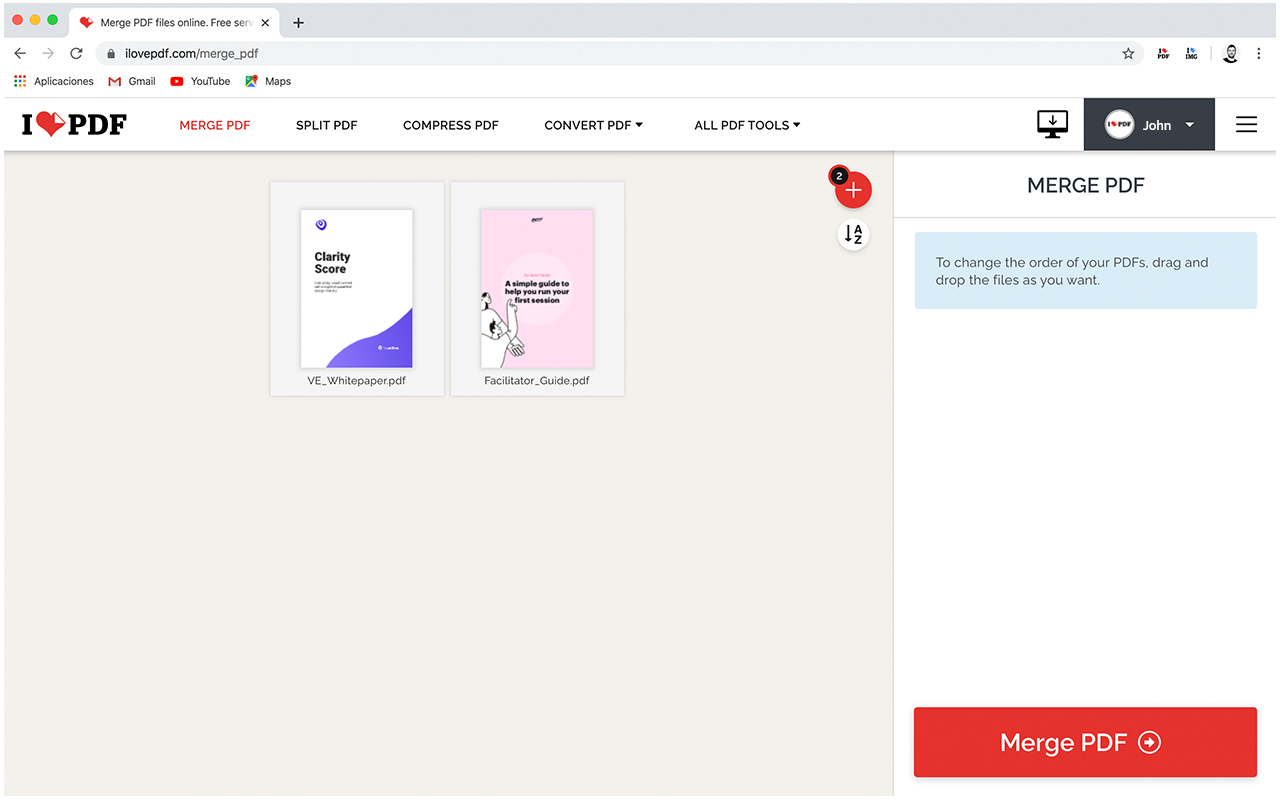
Task: Click the voice assistant microphone icon
Action: pos(1230,53)
